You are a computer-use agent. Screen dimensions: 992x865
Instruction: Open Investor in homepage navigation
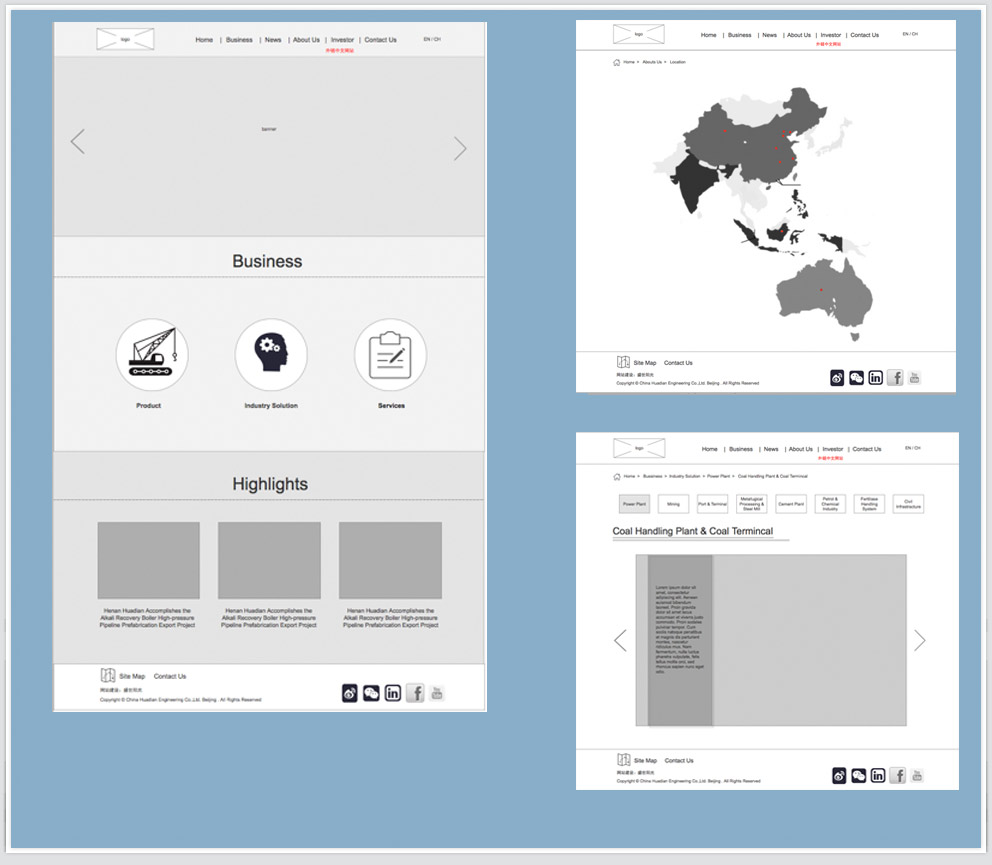(x=342, y=40)
